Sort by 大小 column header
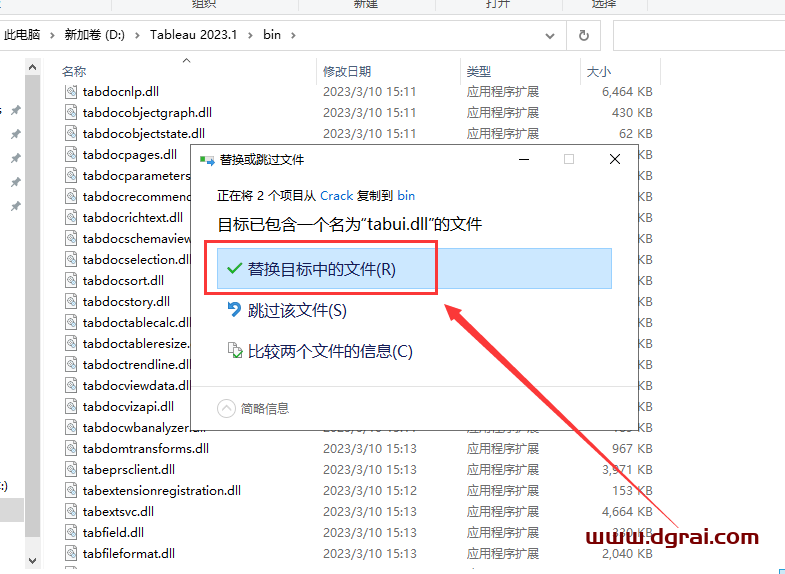Image resolution: width=785 pixels, height=574 pixels. tap(599, 72)
